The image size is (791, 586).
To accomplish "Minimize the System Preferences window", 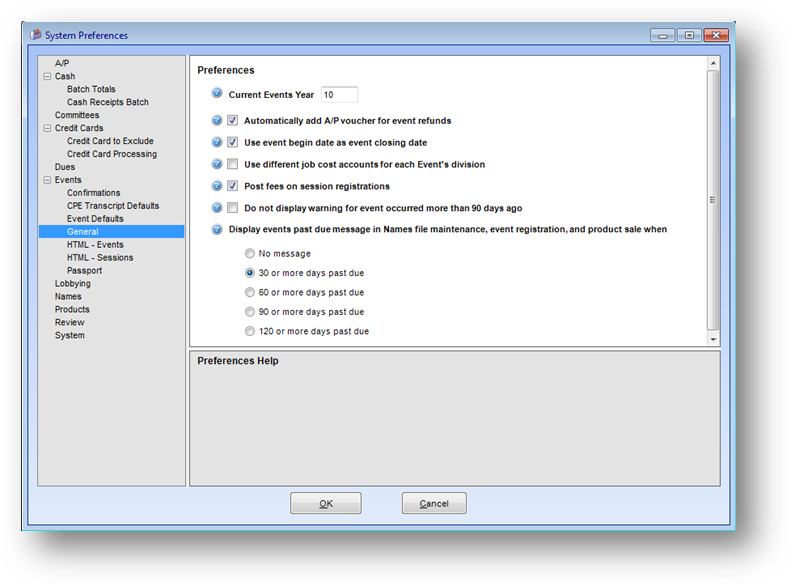I will (x=662, y=35).
